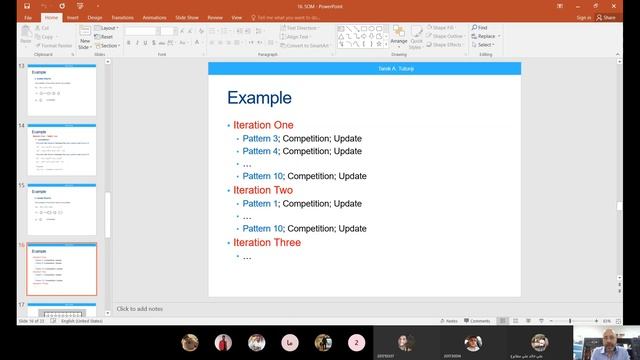Start slideshow from beginning via quick toolbar
The image size is (640, 360).
(x=80, y=6)
